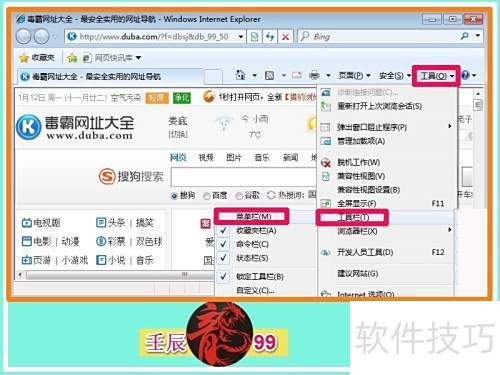Click the web game icon beside 页游

[26, 260]
